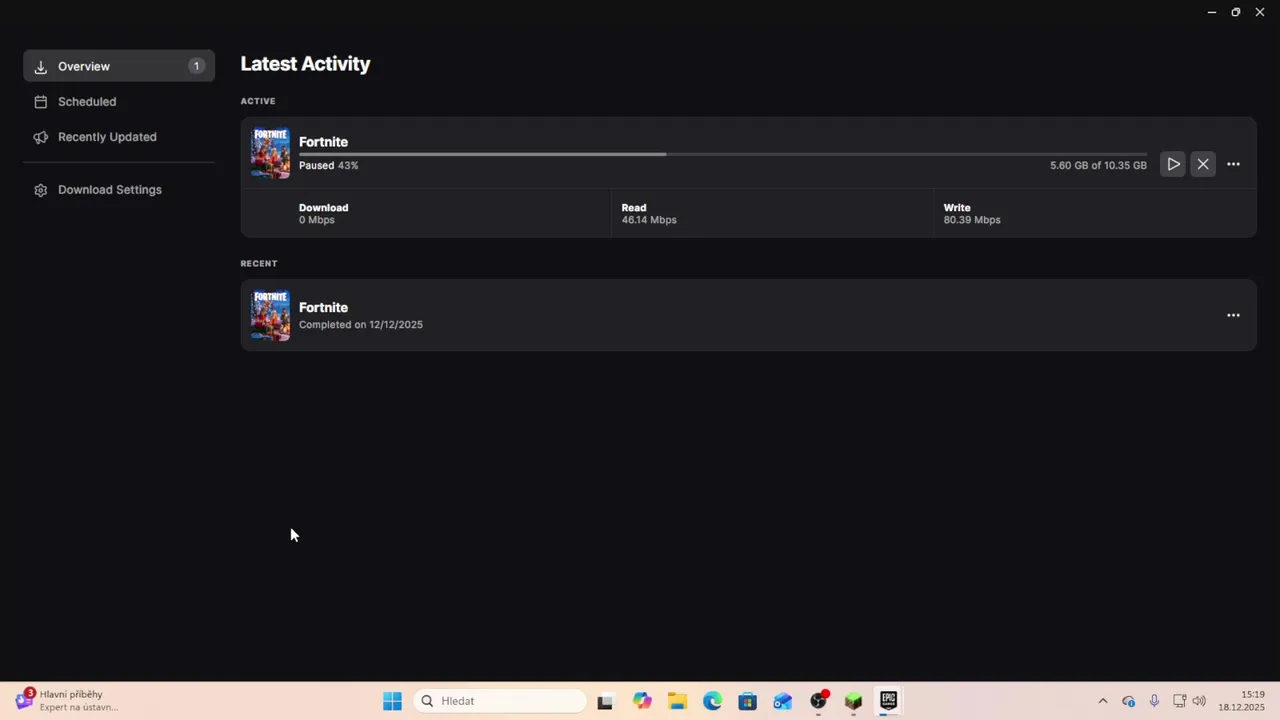1280x720 pixels.
Task: Click the active Fortnite title text
Action: click(x=323, y=142)
